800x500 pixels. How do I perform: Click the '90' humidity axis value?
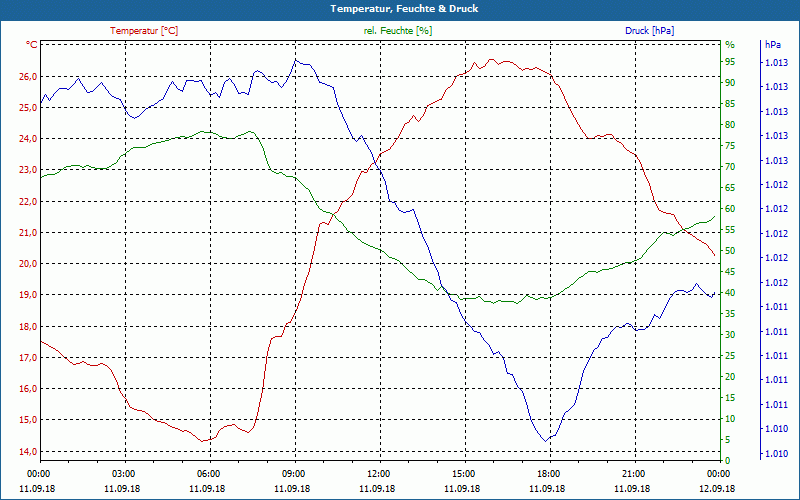[x=730, y=83]
